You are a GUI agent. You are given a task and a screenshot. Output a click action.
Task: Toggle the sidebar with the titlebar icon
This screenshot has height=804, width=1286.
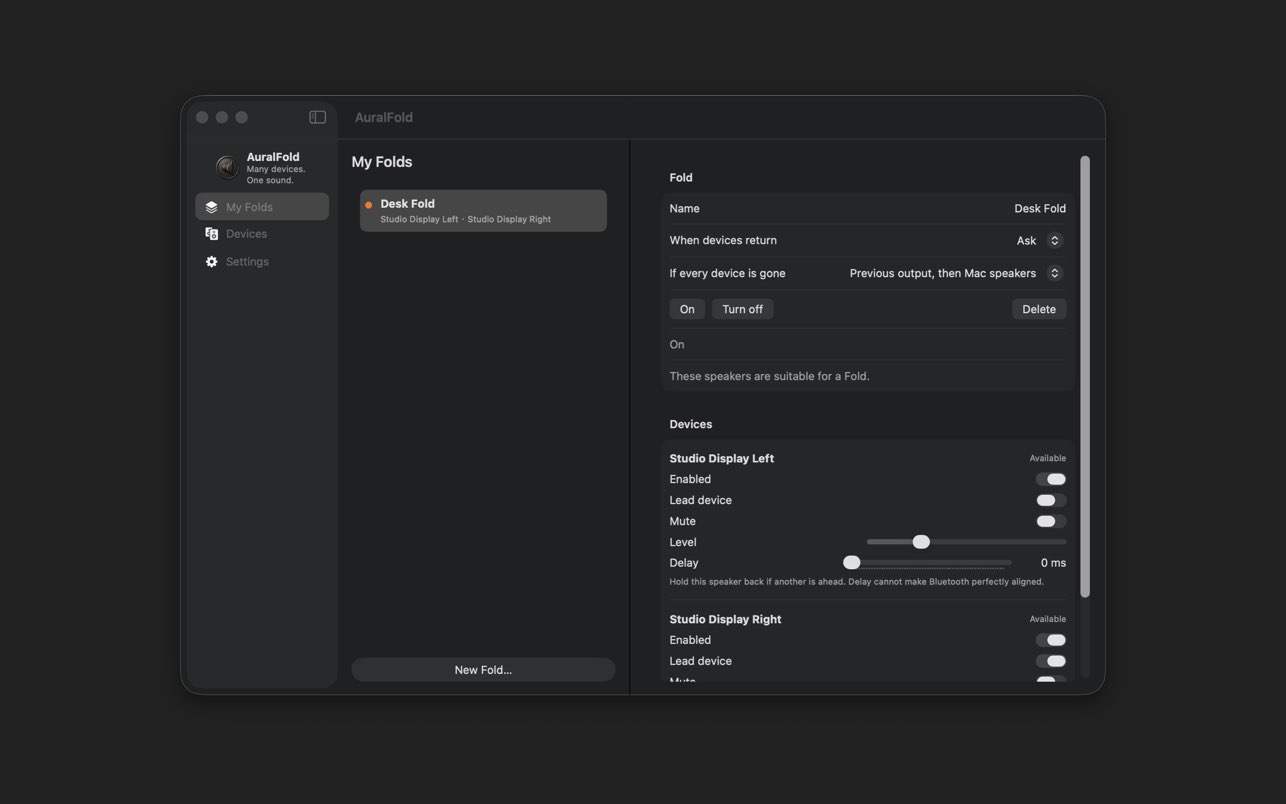pos(317,117)
